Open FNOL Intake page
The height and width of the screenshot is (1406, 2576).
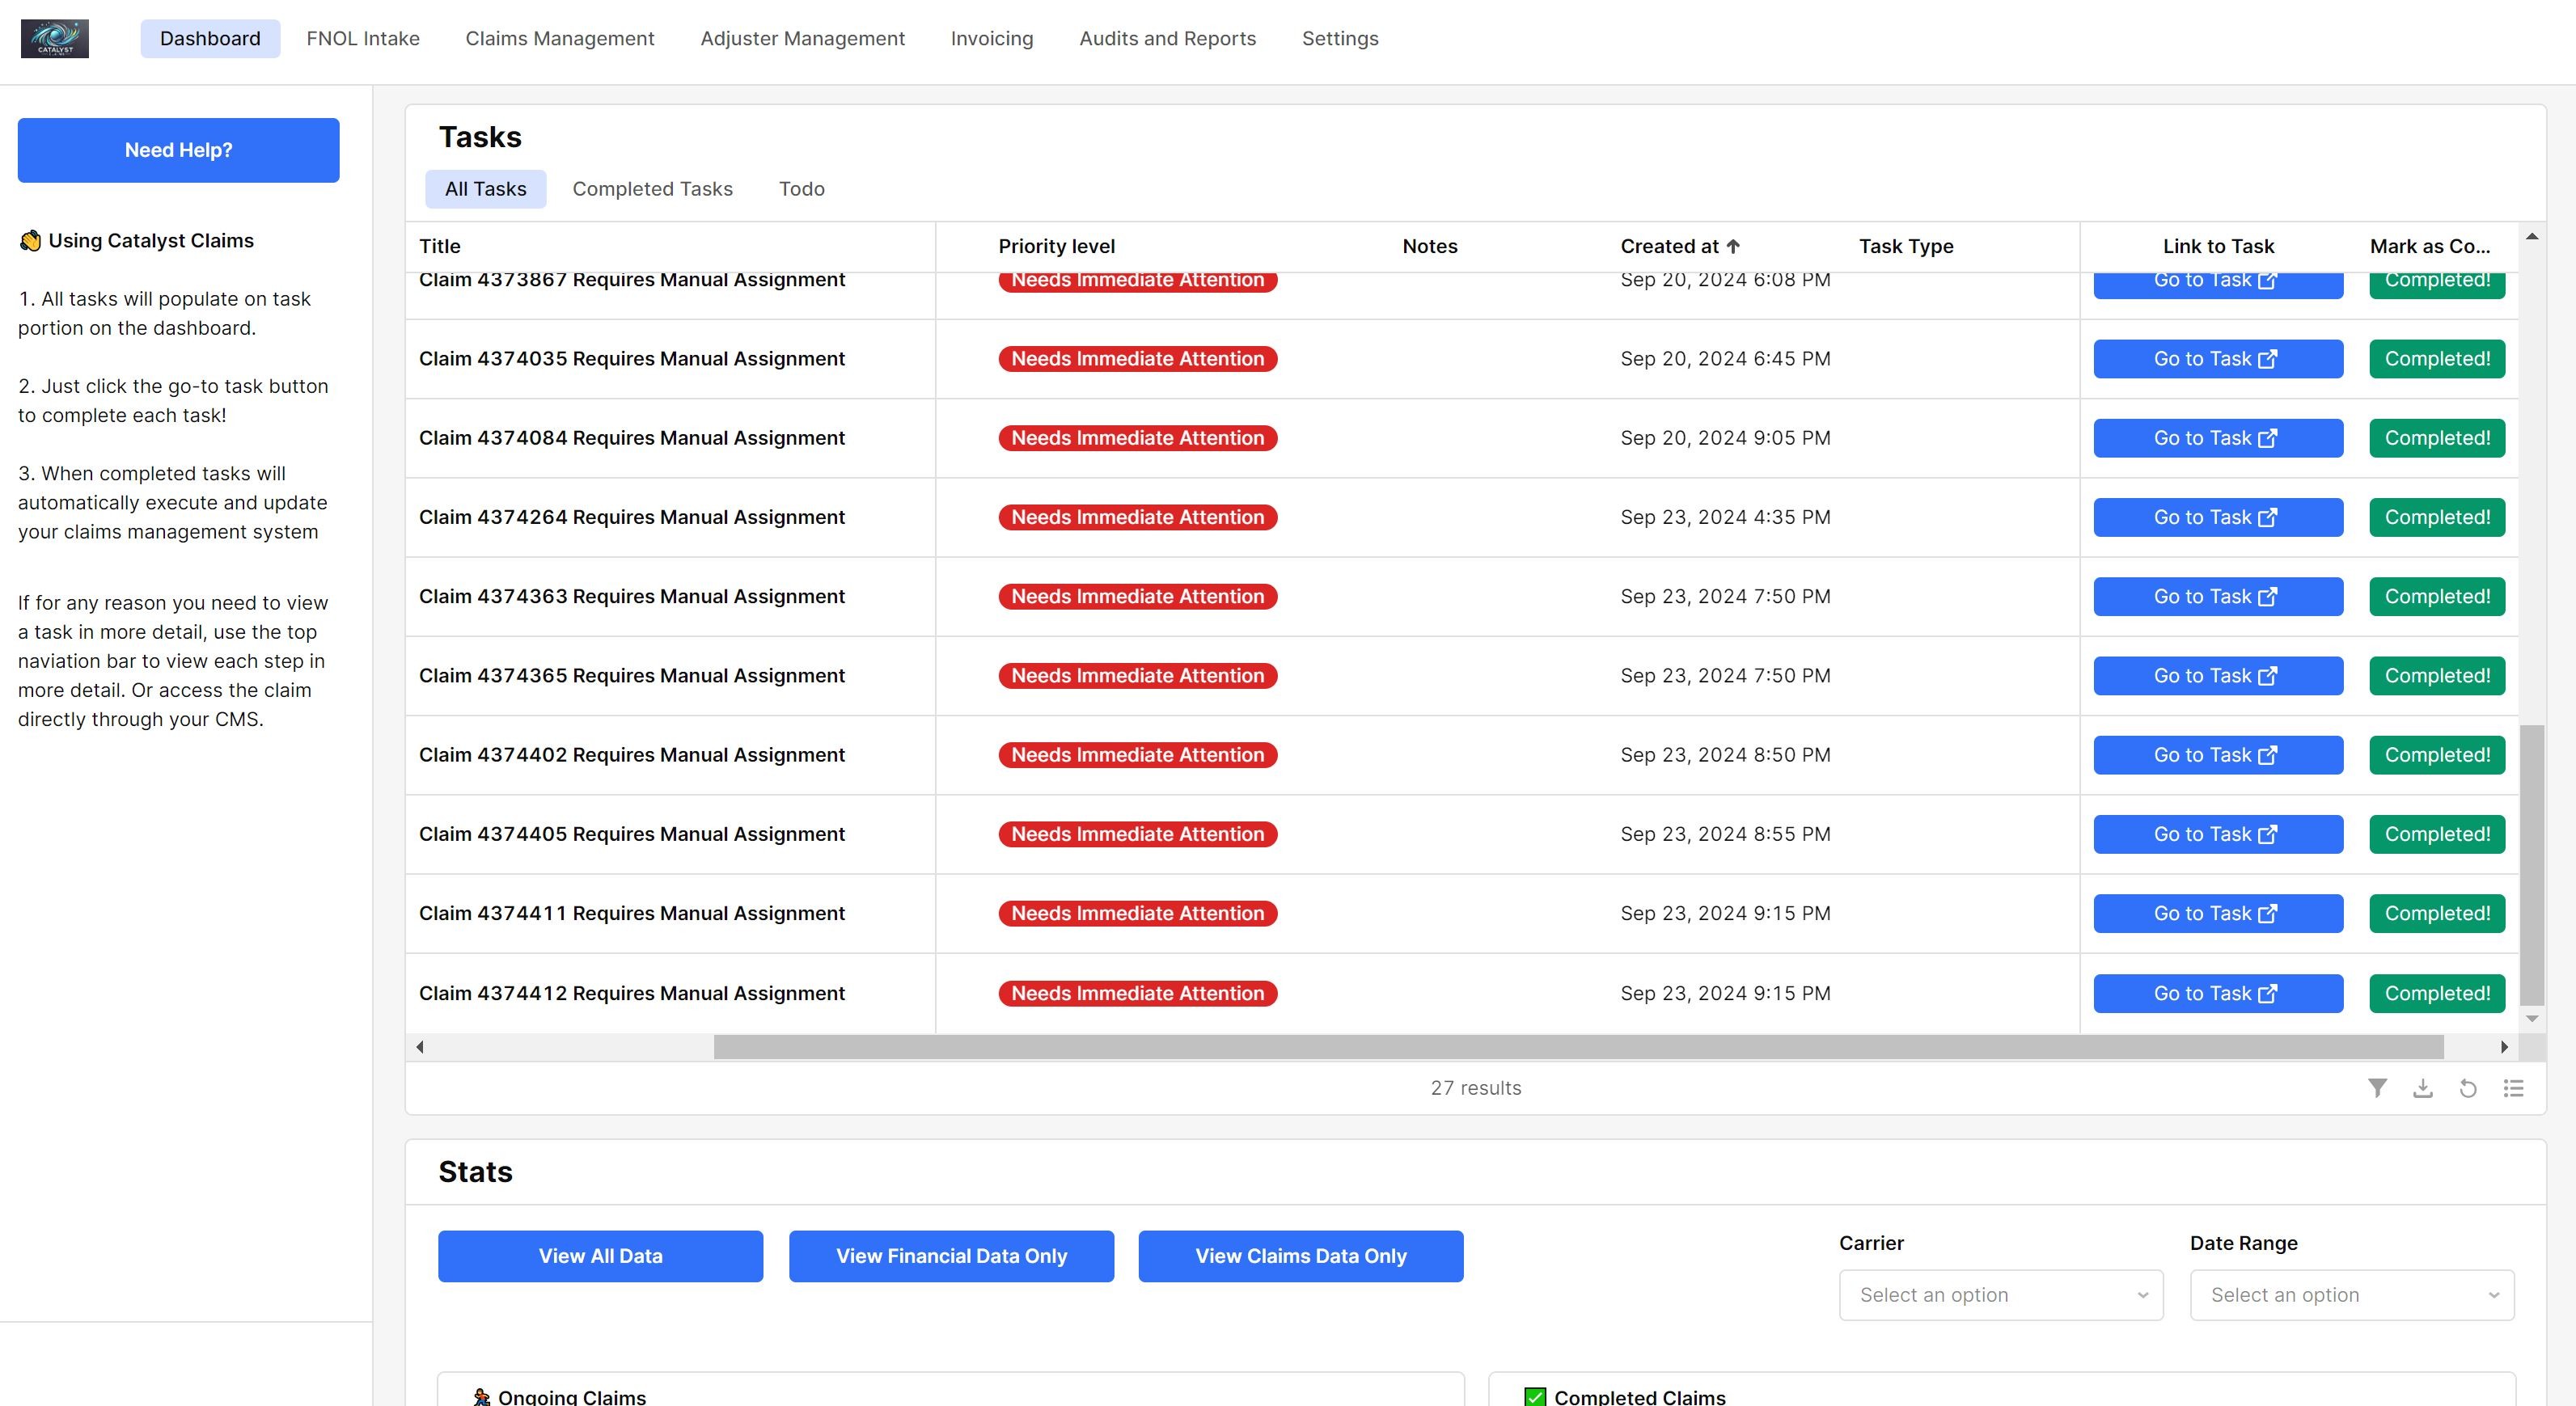[x=363, y=38]
